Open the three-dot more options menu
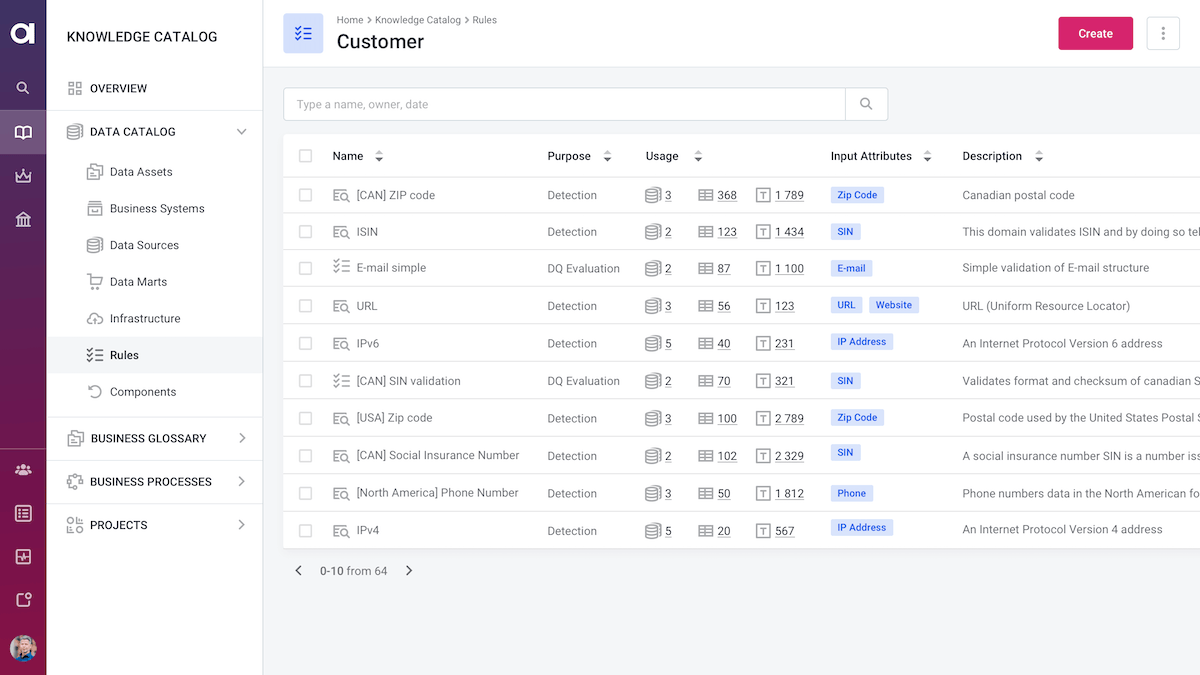The image size is (1200, 675). pyautogui.click(x=1163, y=33)
